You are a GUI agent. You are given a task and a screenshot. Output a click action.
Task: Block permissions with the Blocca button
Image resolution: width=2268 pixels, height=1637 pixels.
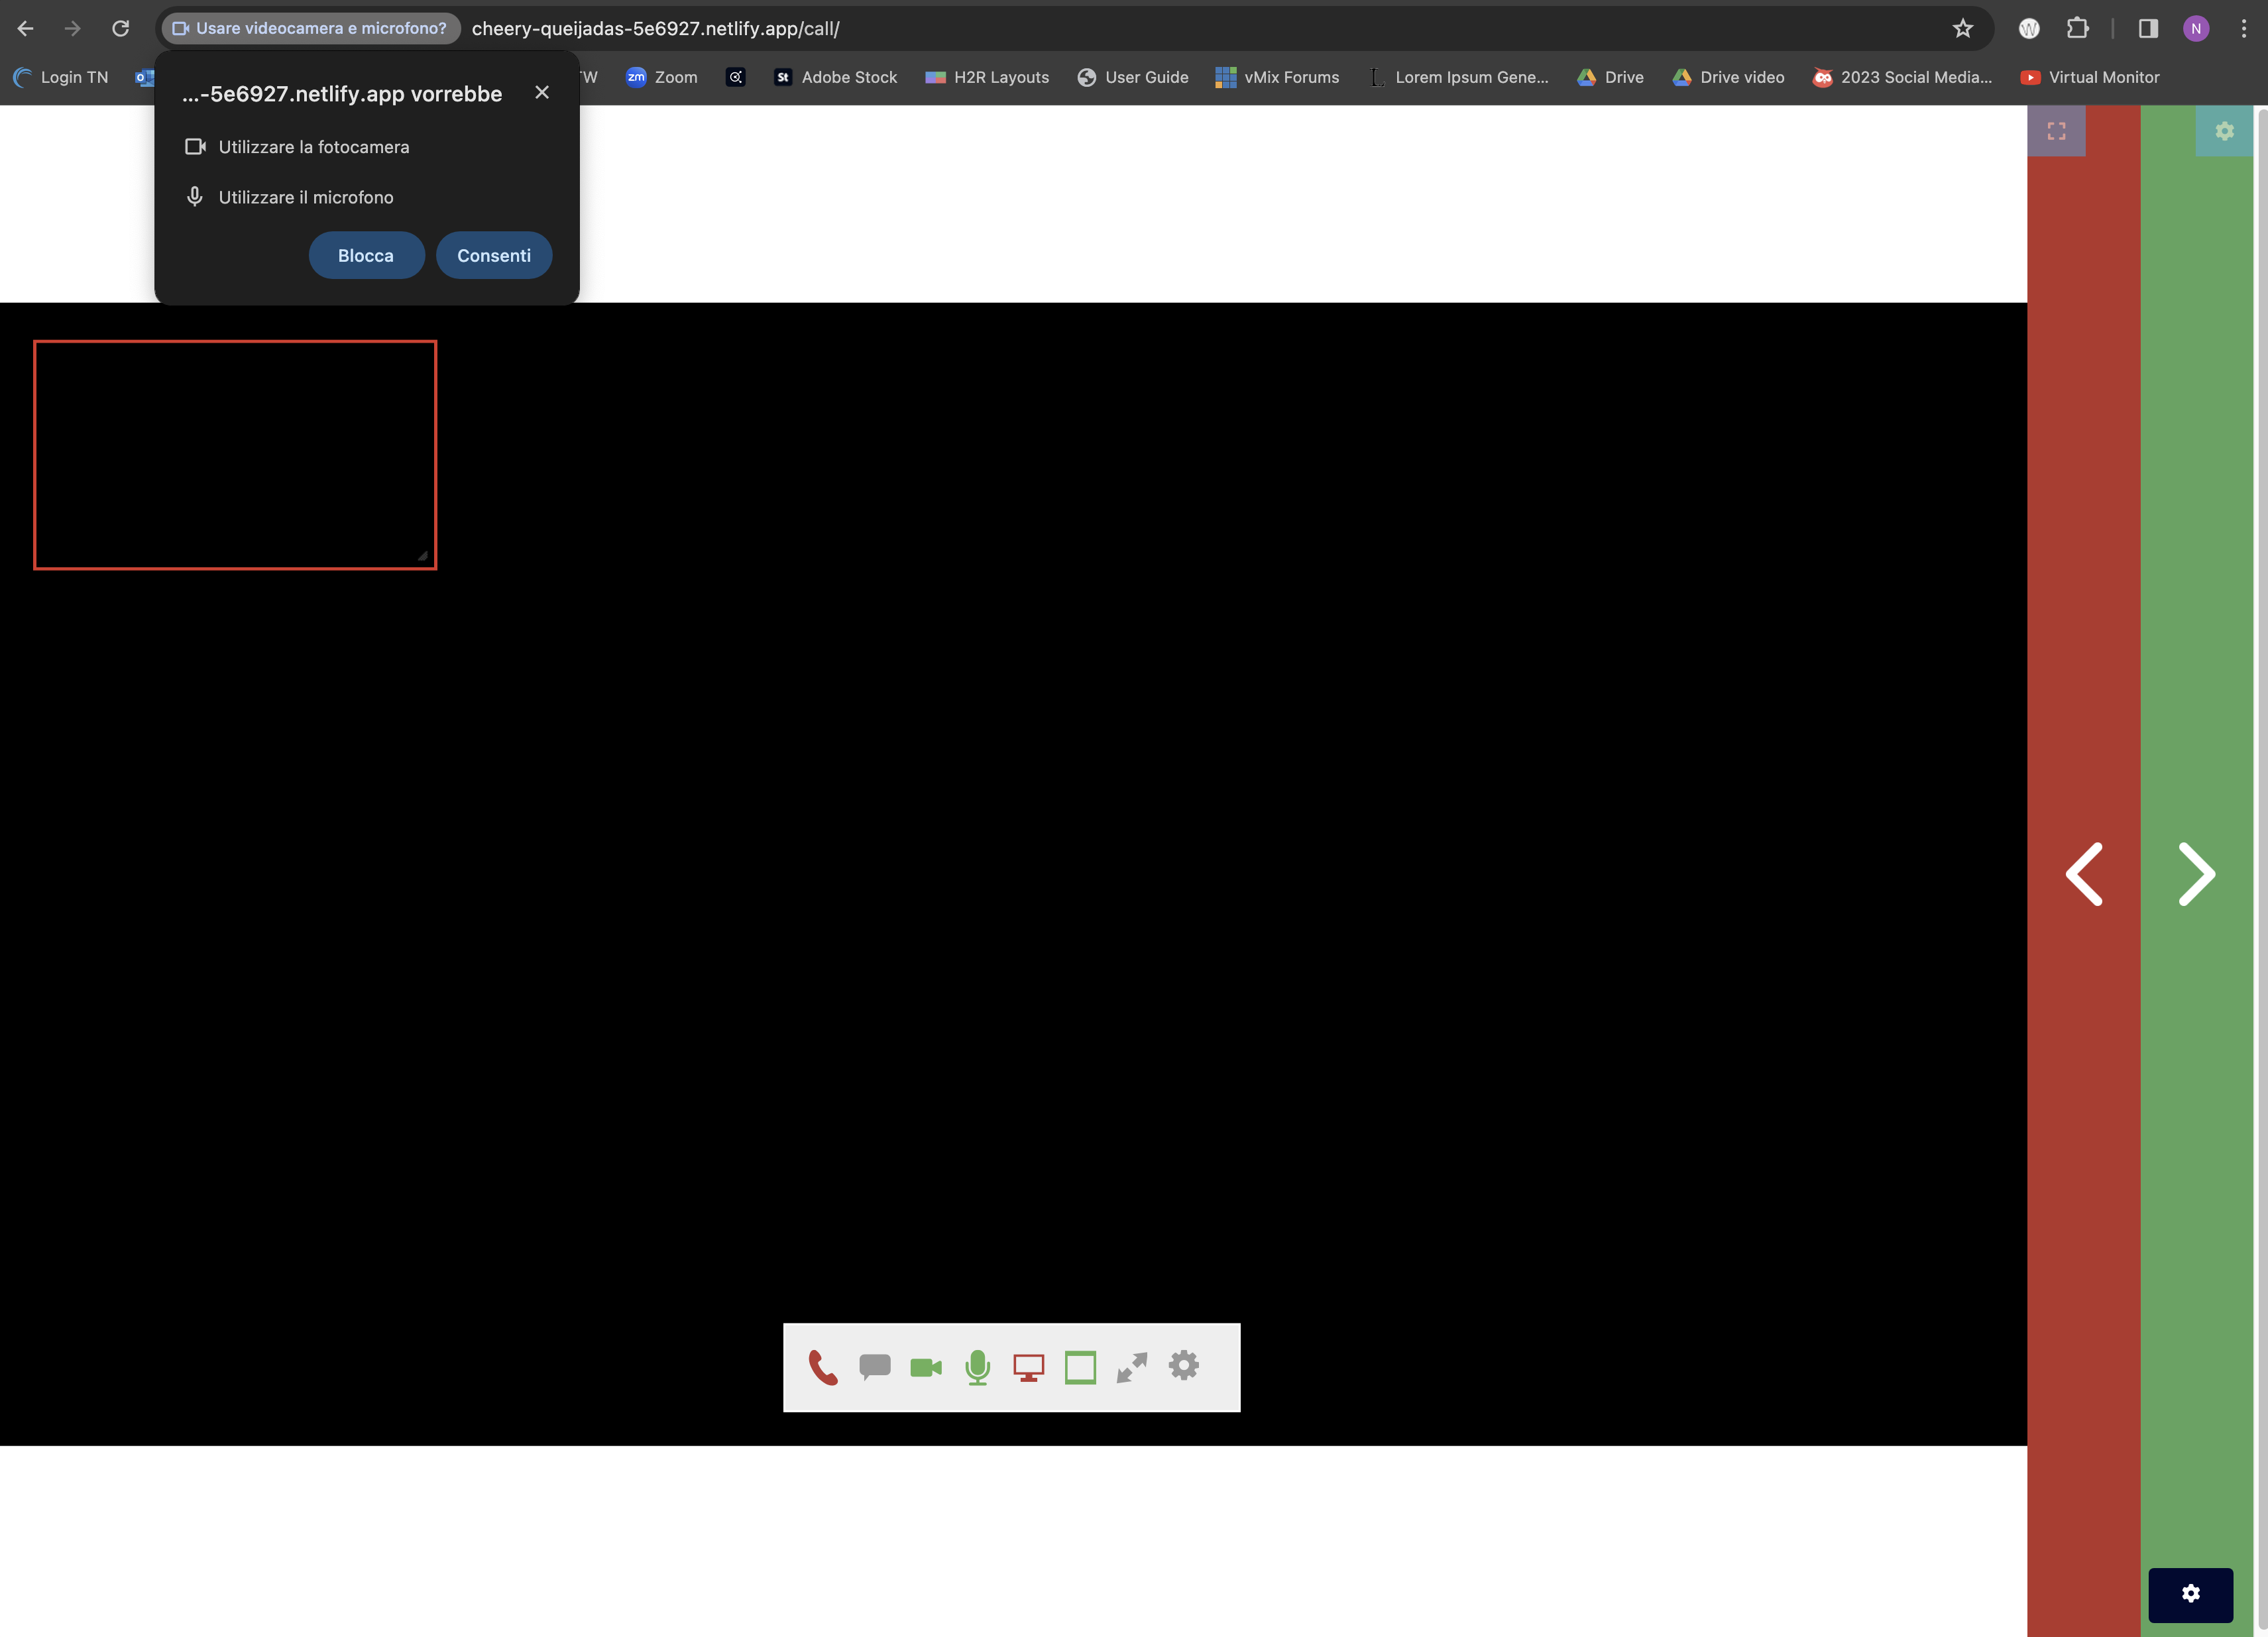click(x=366, y=255)
